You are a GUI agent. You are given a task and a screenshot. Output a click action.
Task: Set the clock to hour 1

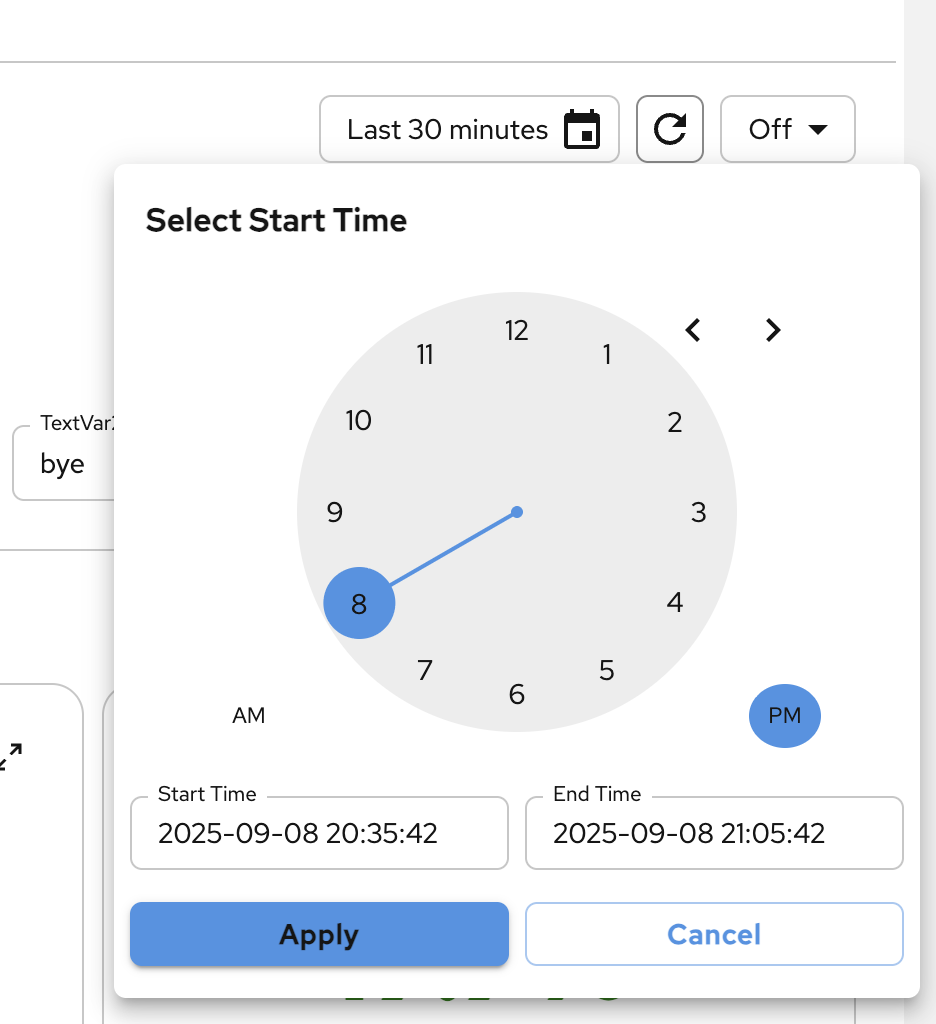pos(607,355)
